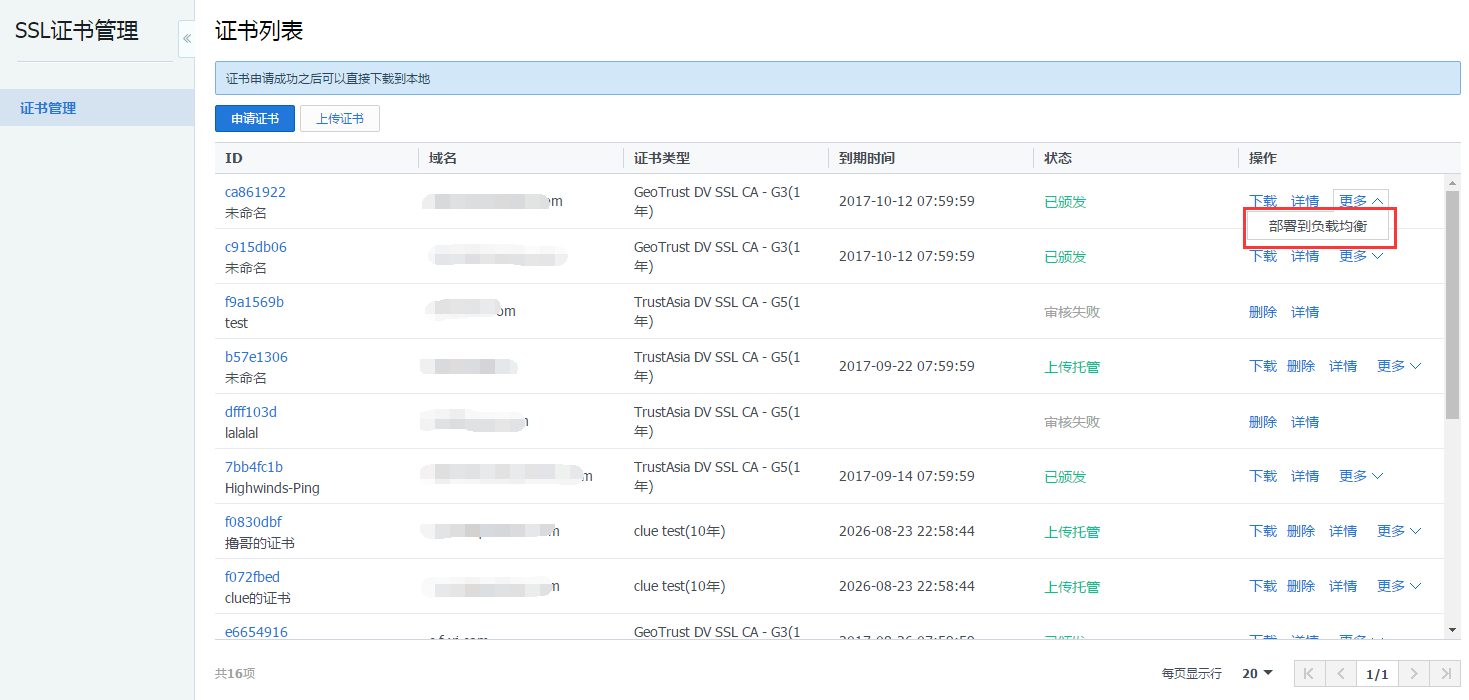Go to the next page arrow
Image resolution: width=1469 pixels, height=700 pixels.
click(x=1413, y=674)
